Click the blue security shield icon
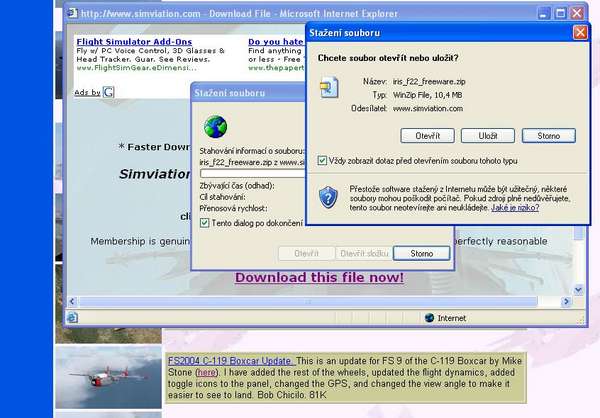 (328, 196)
